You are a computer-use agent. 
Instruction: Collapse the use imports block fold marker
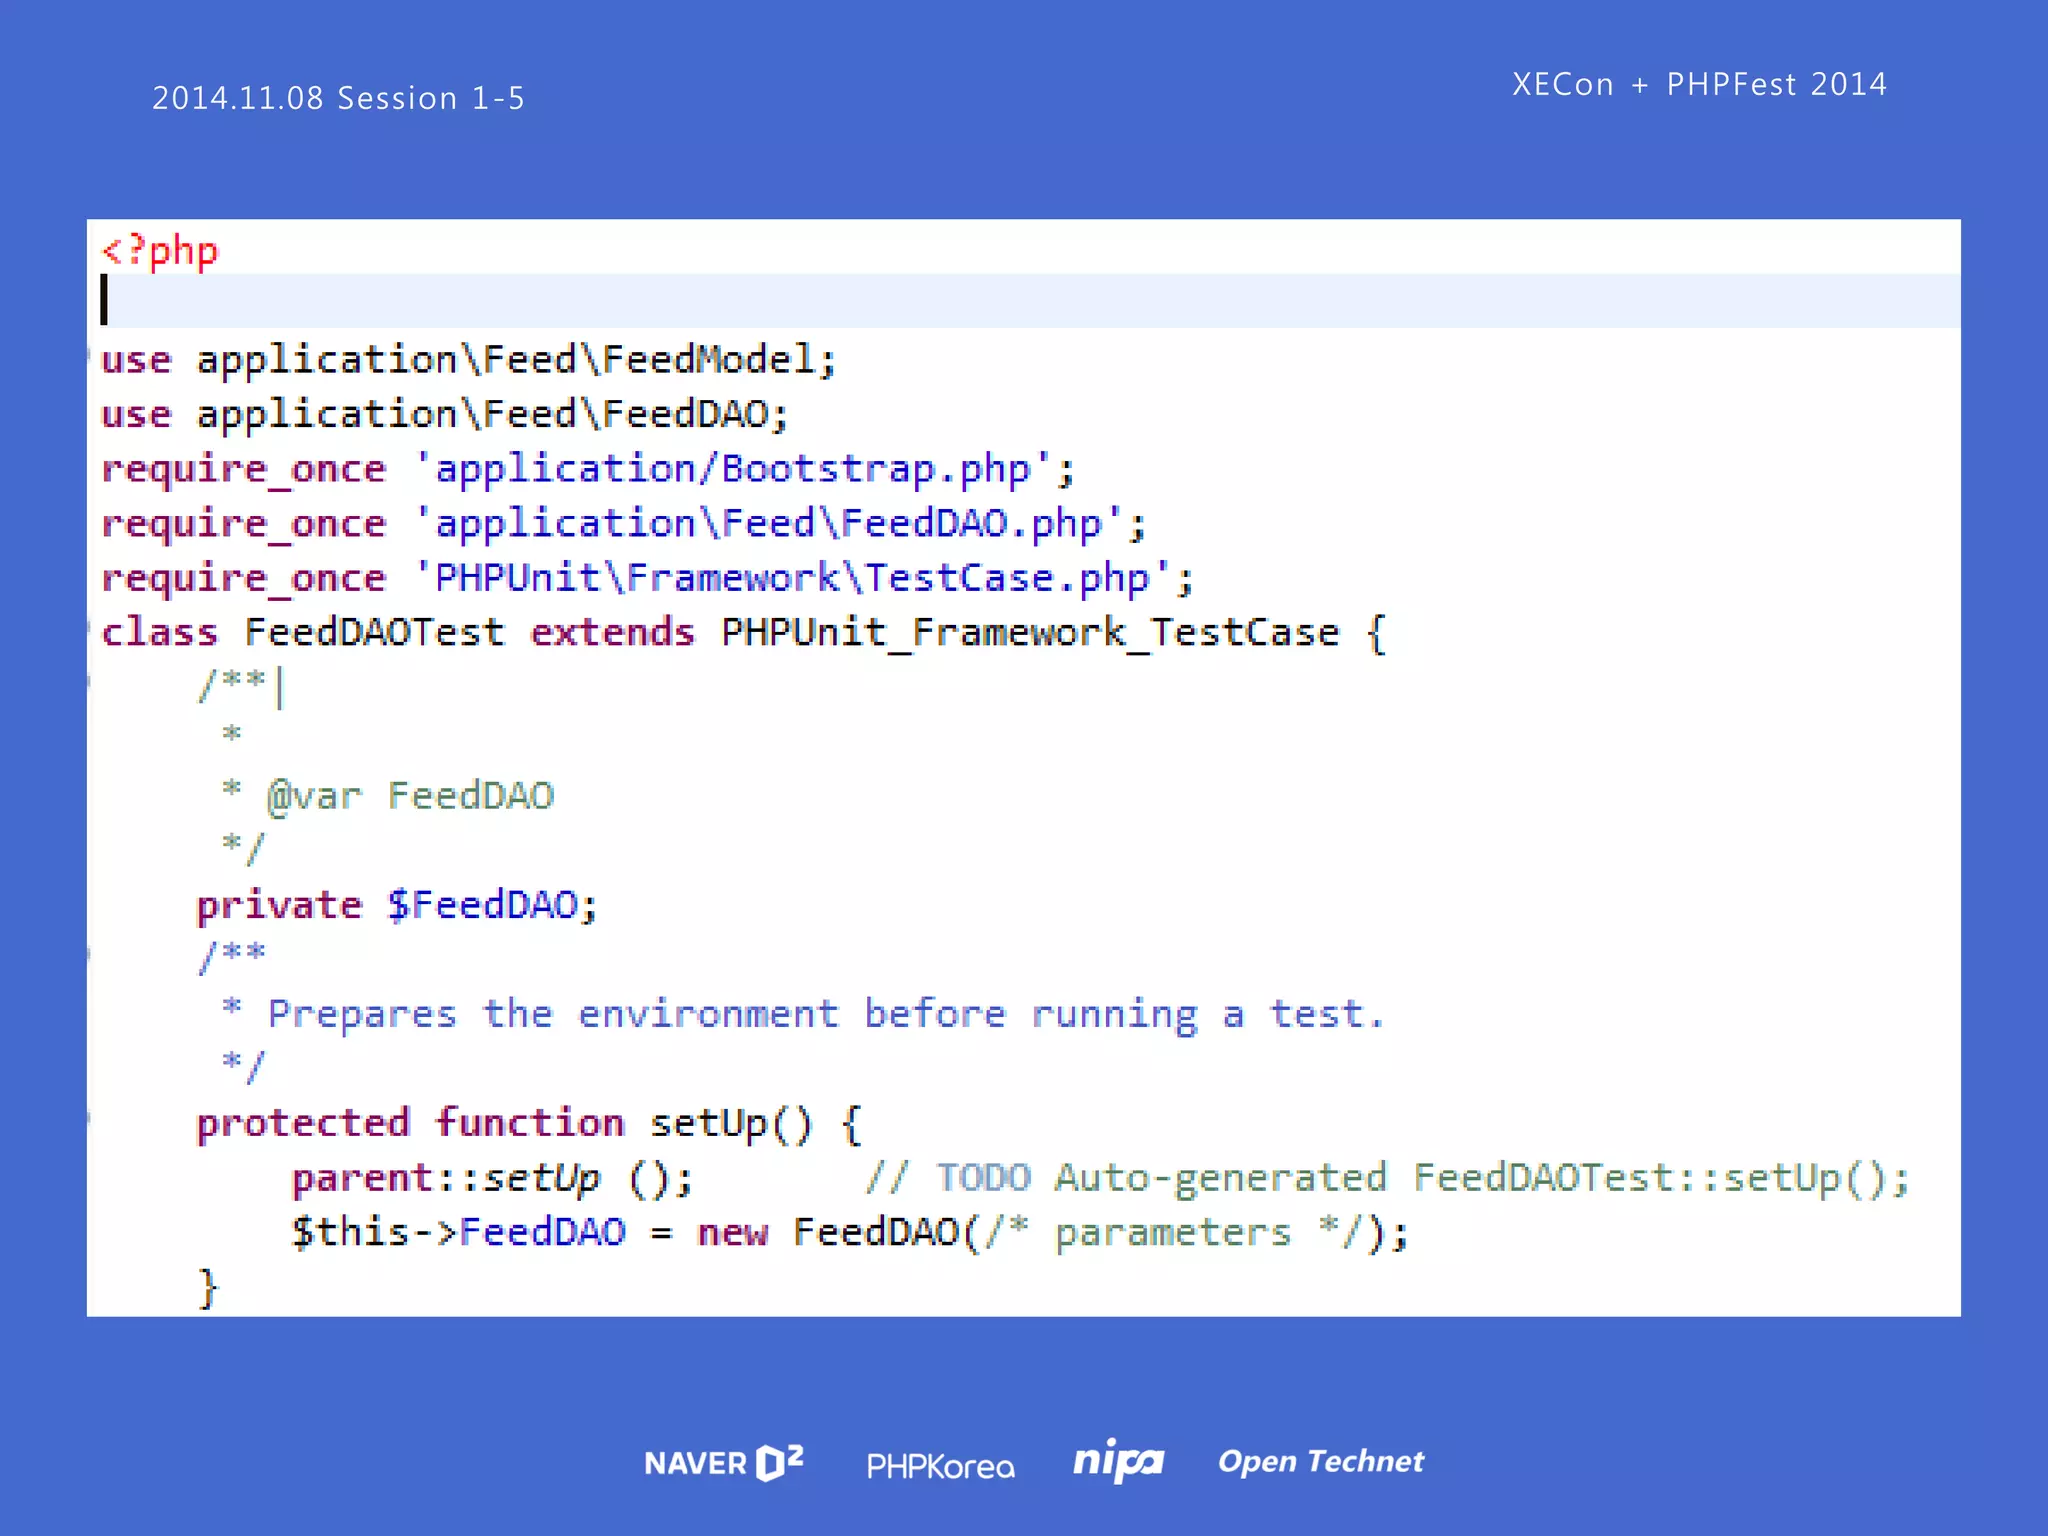(90, 352)
